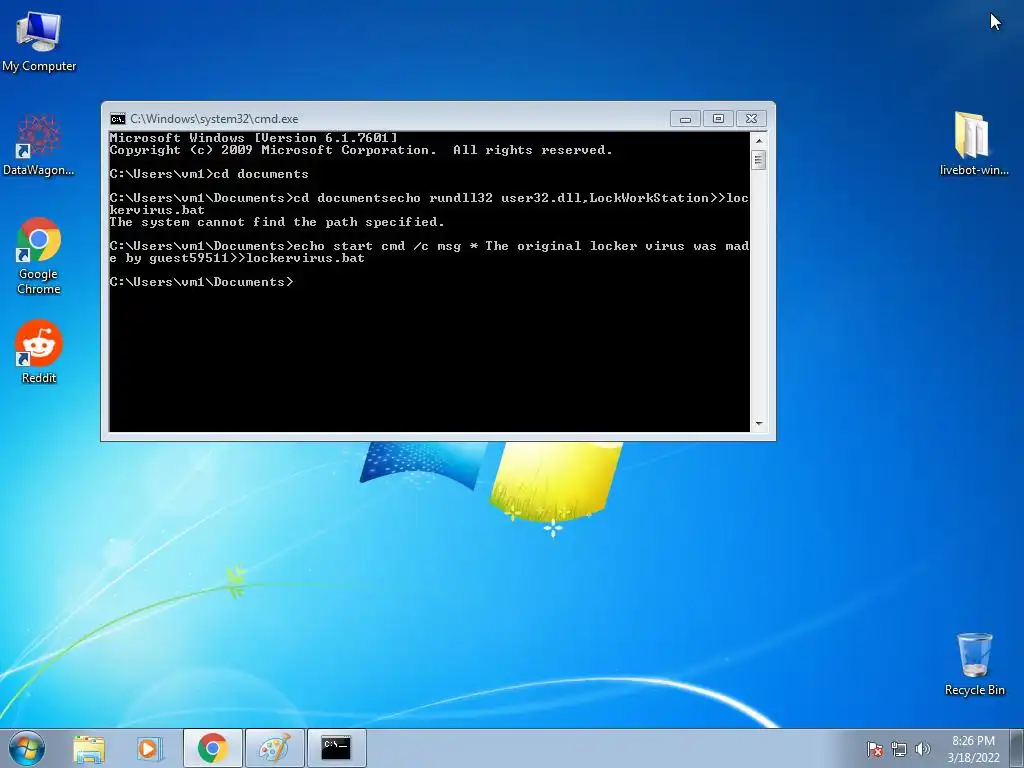Viewport: 1024px width, 768px height.
Task: Click the Show desktop button at taskbar end
Action: click(1017, 748)
